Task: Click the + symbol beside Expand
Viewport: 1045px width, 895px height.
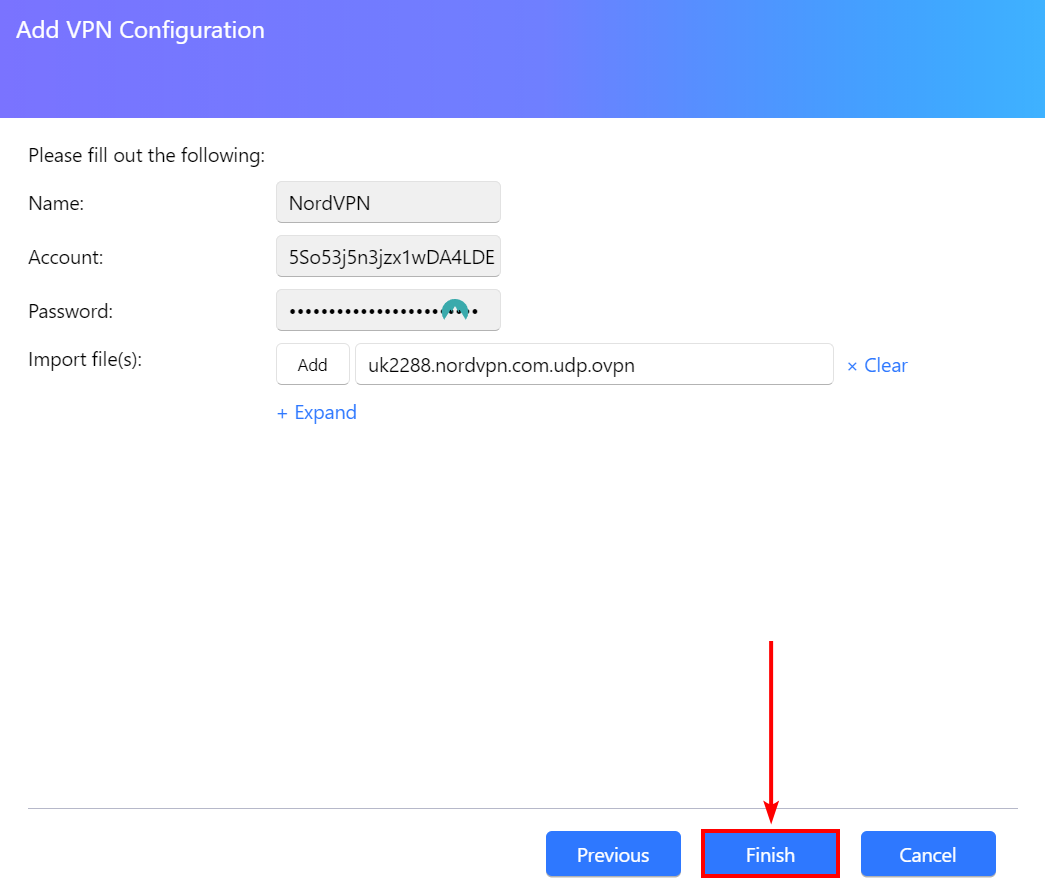Action: point(282,413)
